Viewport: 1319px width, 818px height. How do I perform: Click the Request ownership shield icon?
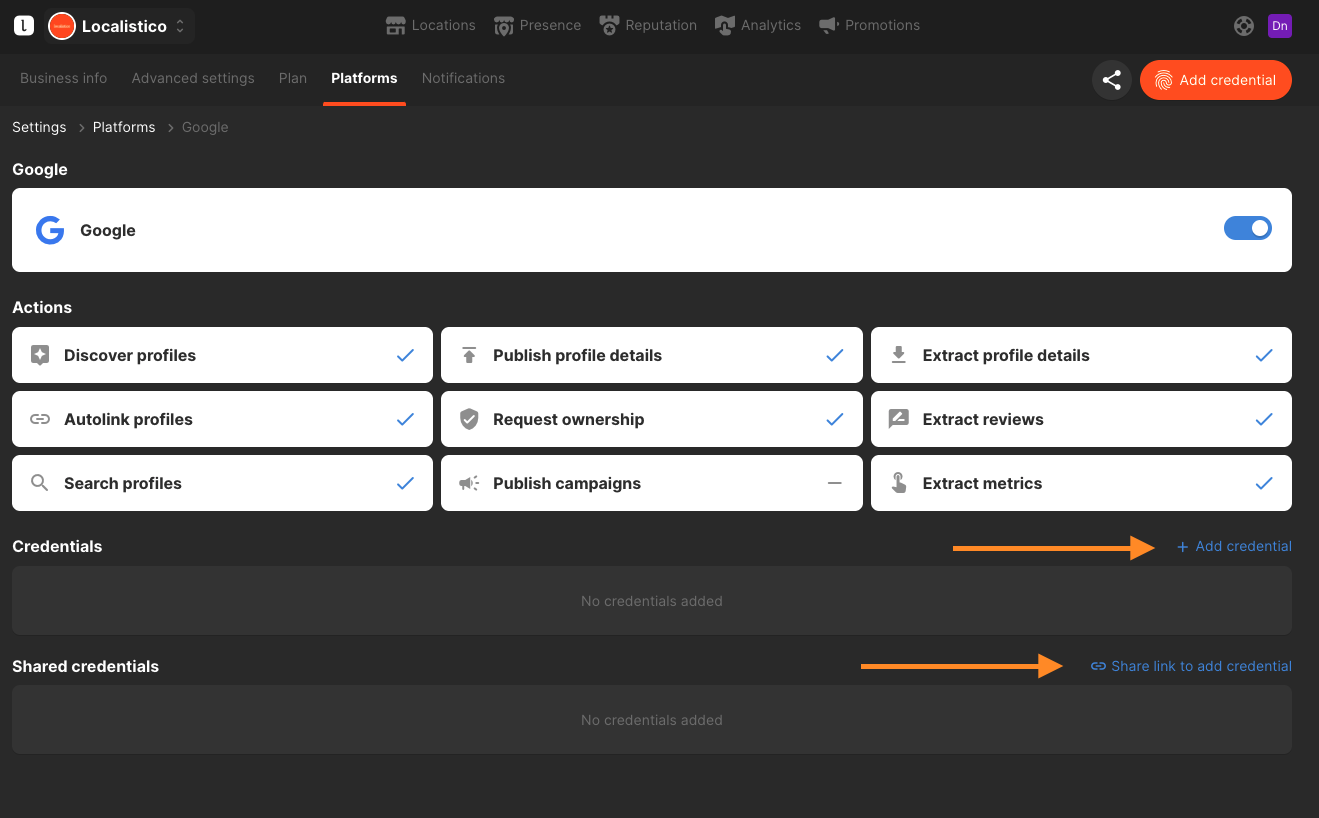(x=469, y=419)
